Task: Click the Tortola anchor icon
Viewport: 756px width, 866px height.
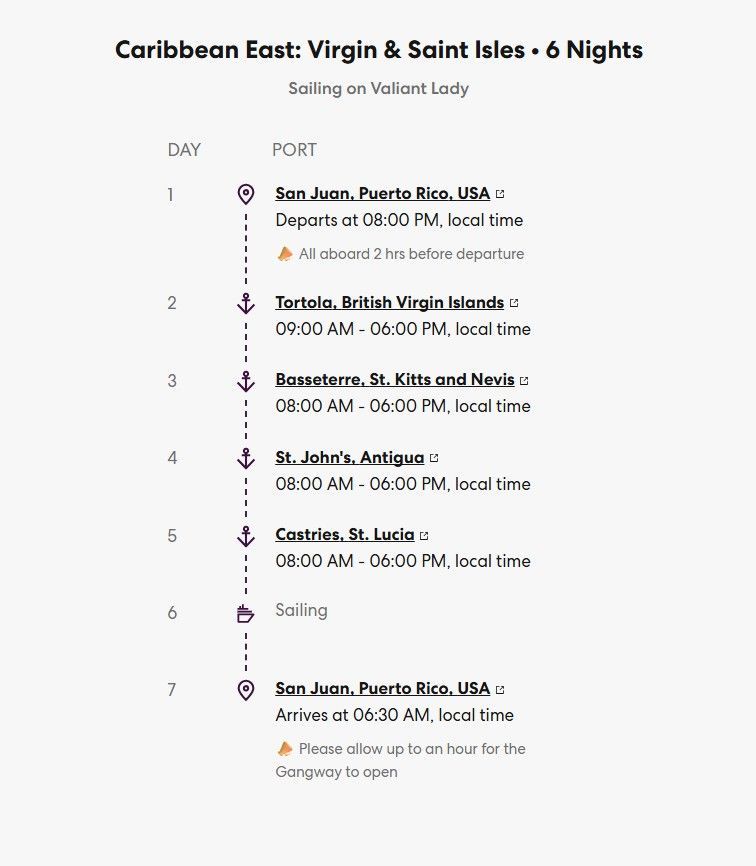Action: [246, 303]
